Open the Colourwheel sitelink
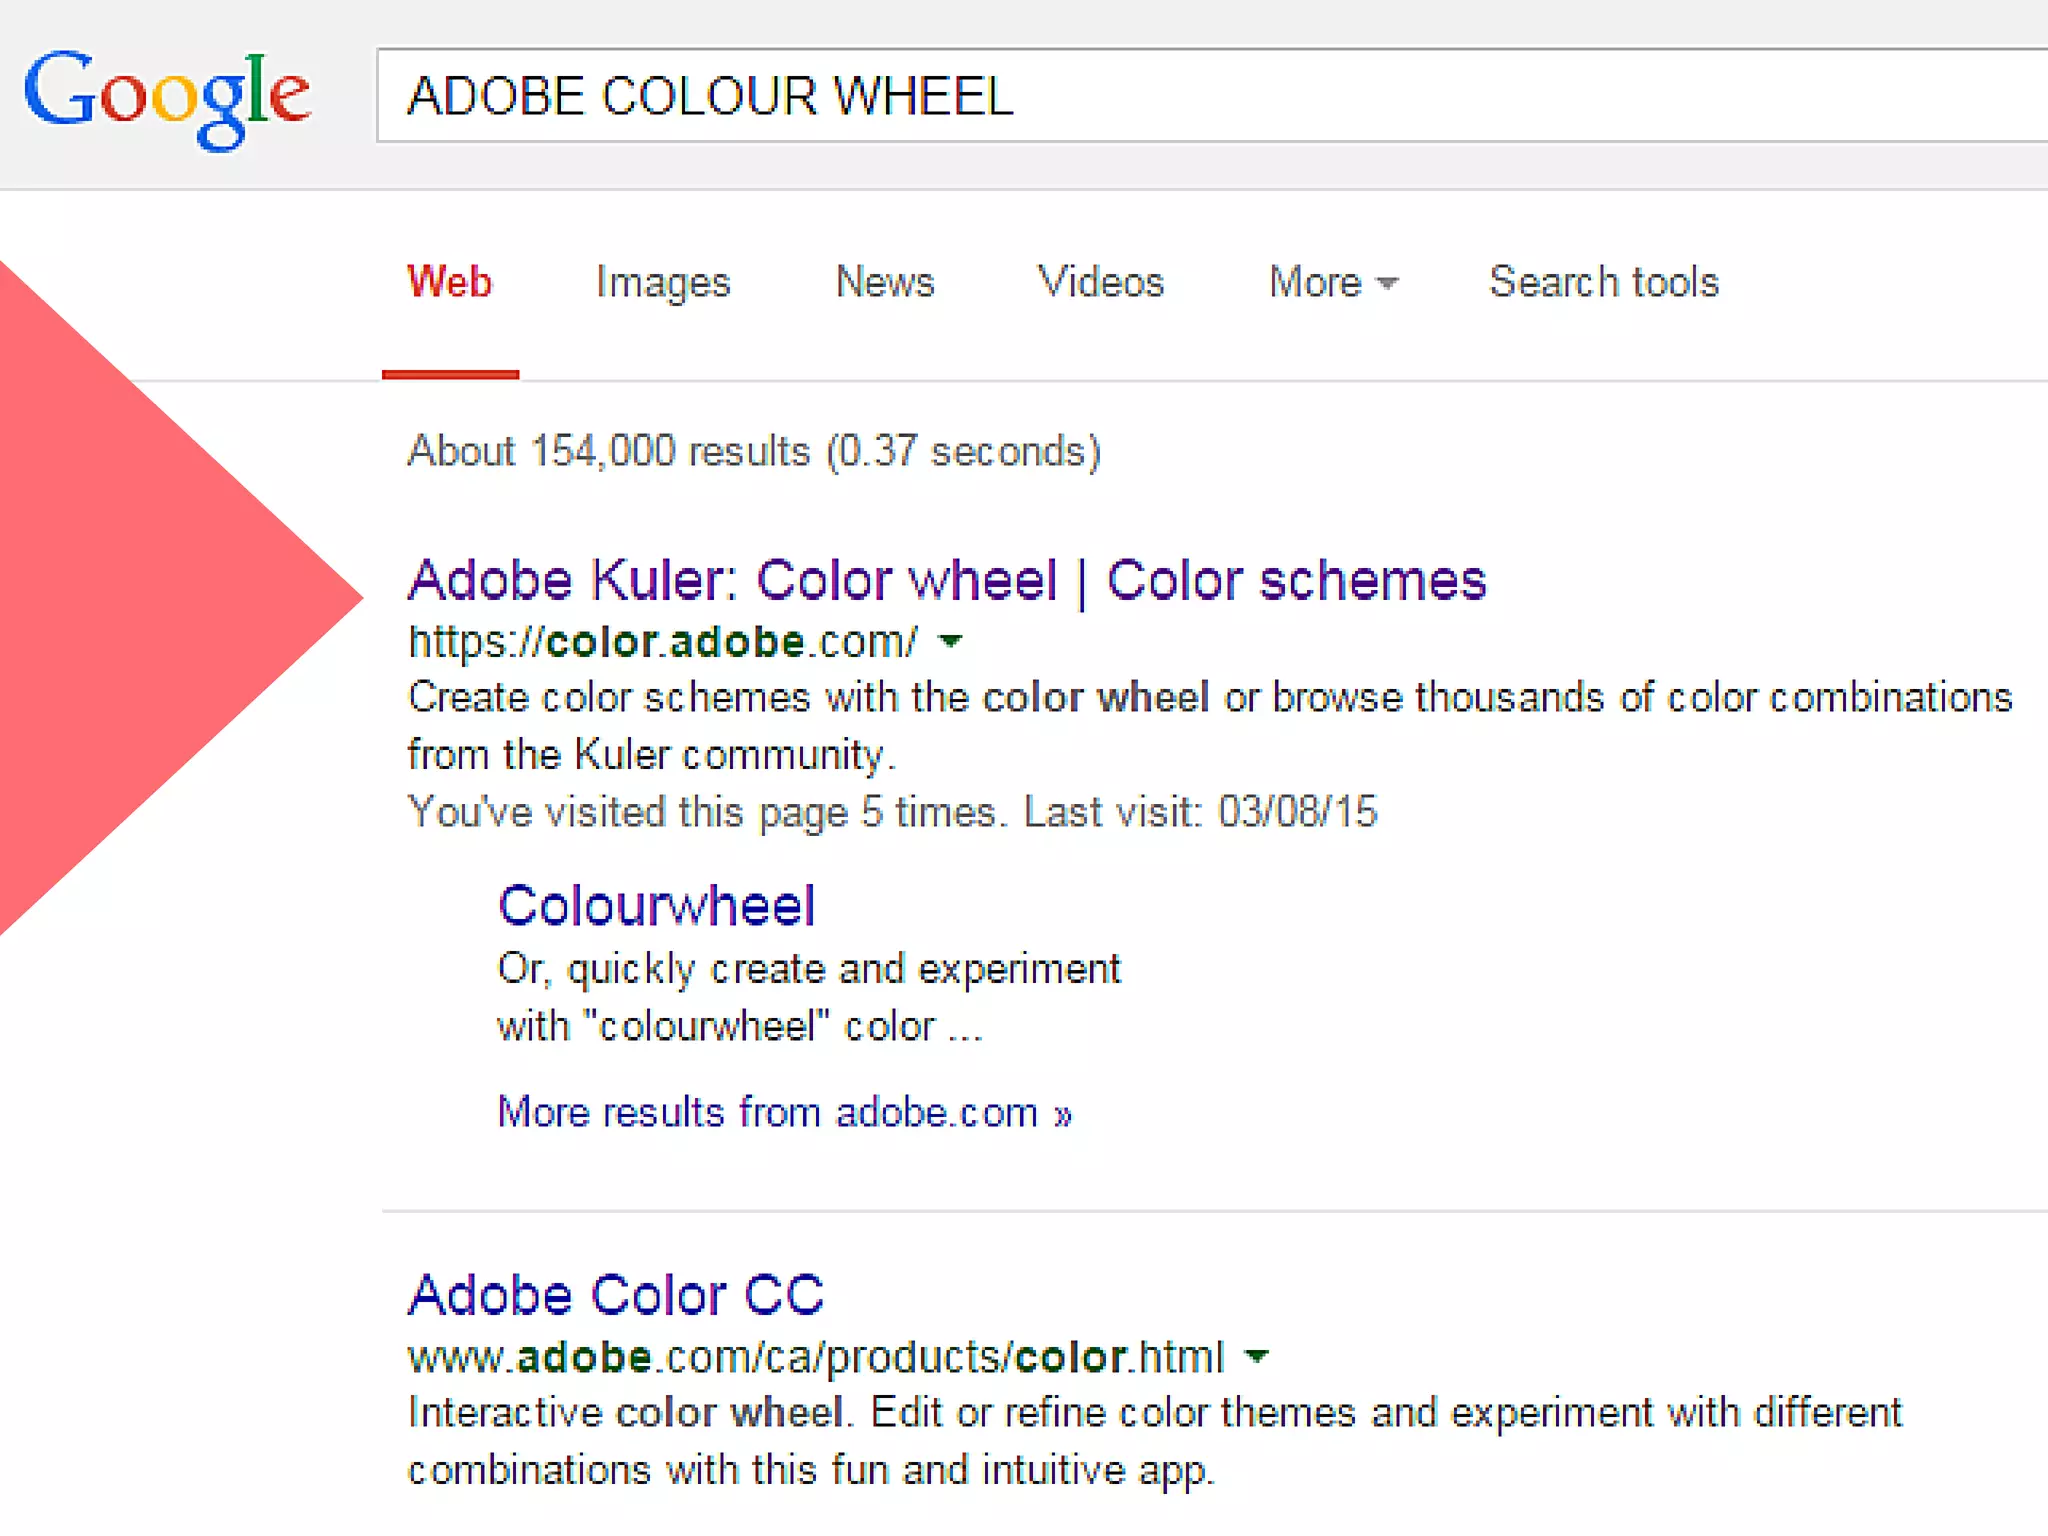2048x1536 pixels. [657, 906]
